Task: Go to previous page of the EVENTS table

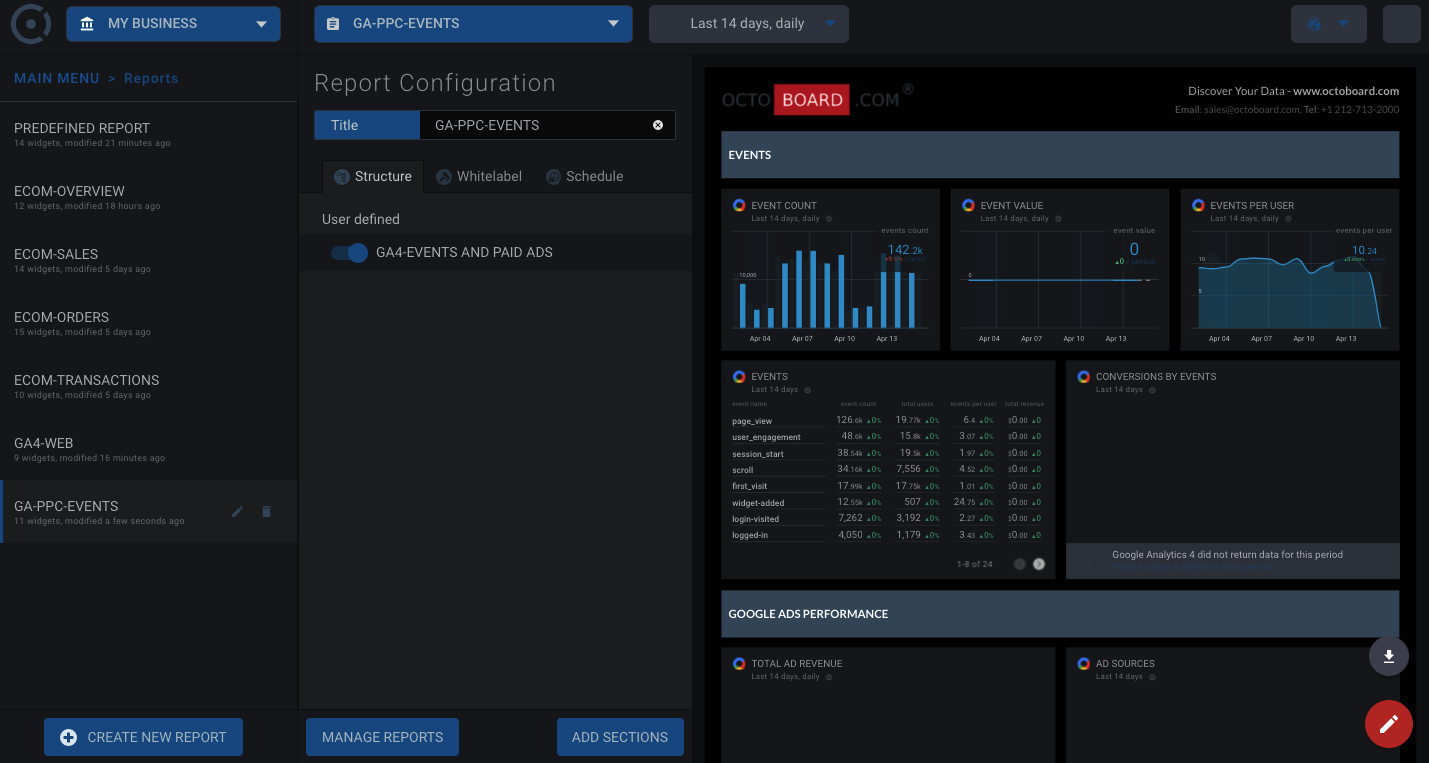Action: click(x=1020, y=564)
